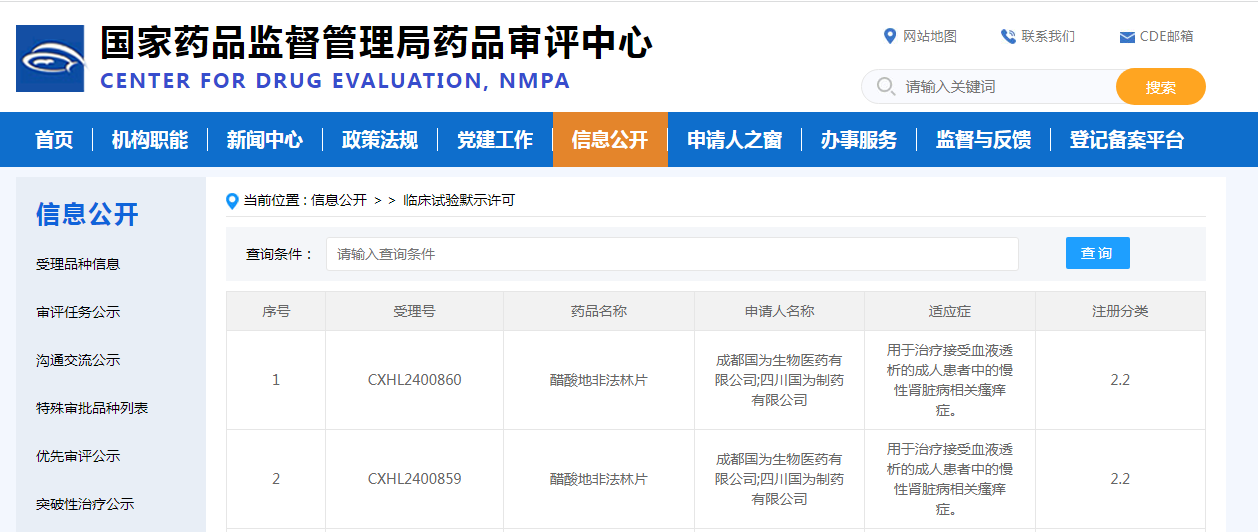This screenshot has height=532, width=1258.
Task: Click the 信息公开 breadcrumb link
Action: (x=339, y=200)
